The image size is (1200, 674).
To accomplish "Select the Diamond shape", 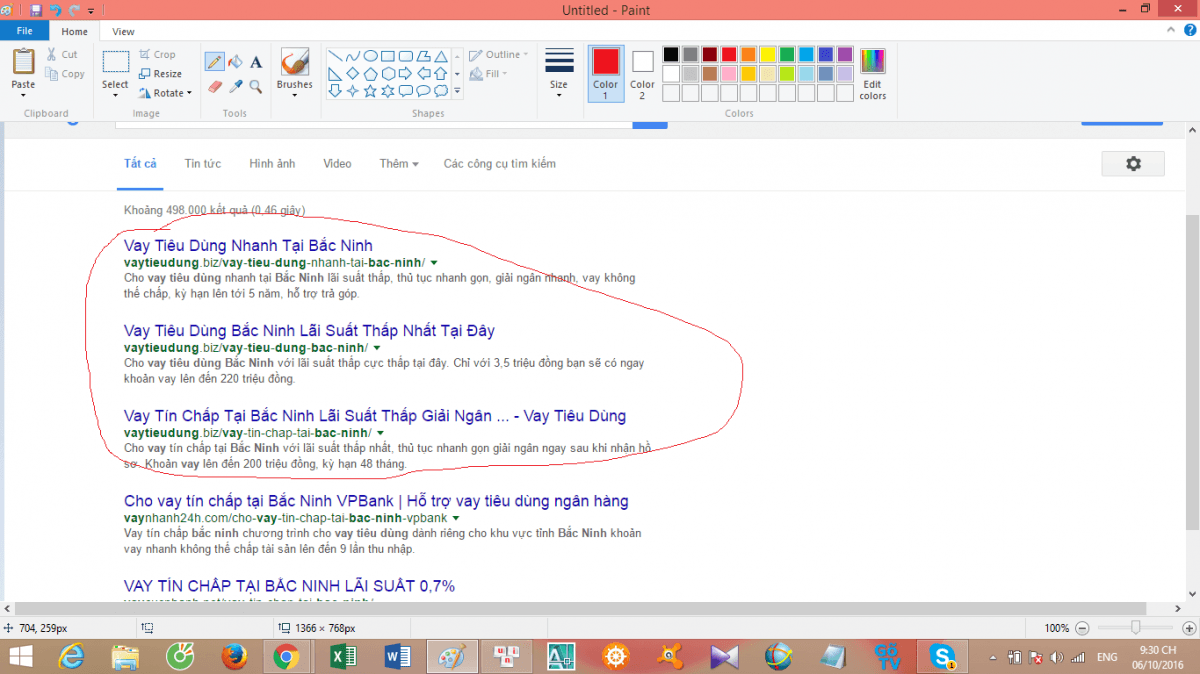I will click(352, 74).
